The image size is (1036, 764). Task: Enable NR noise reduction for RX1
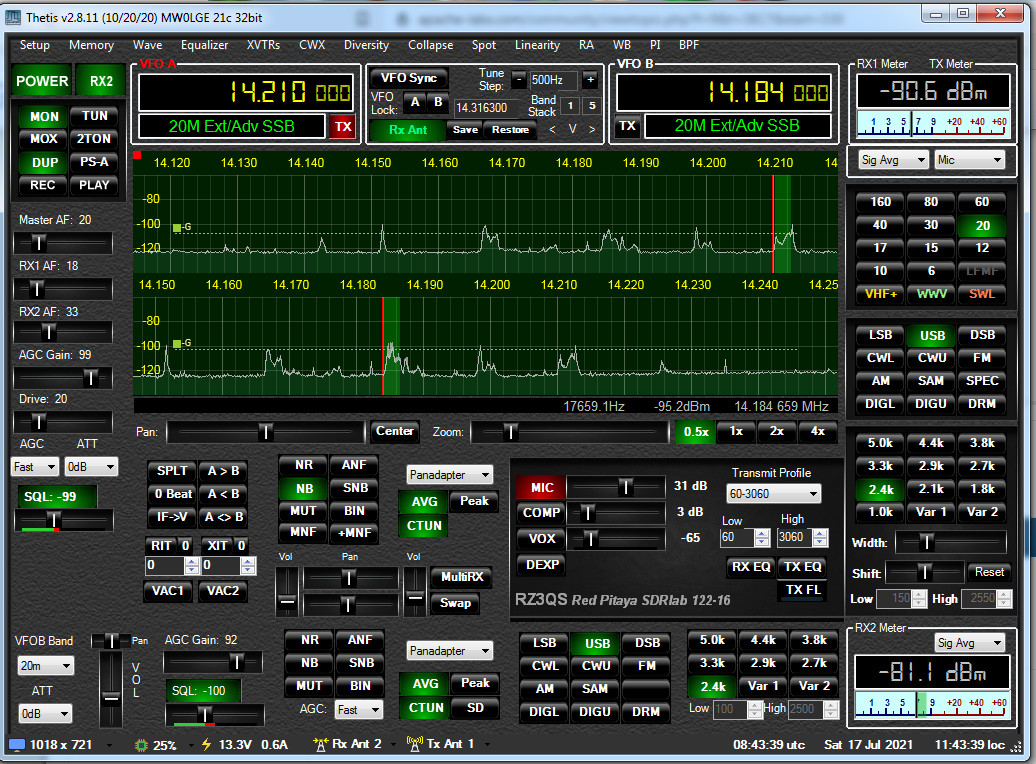[304, 465]
